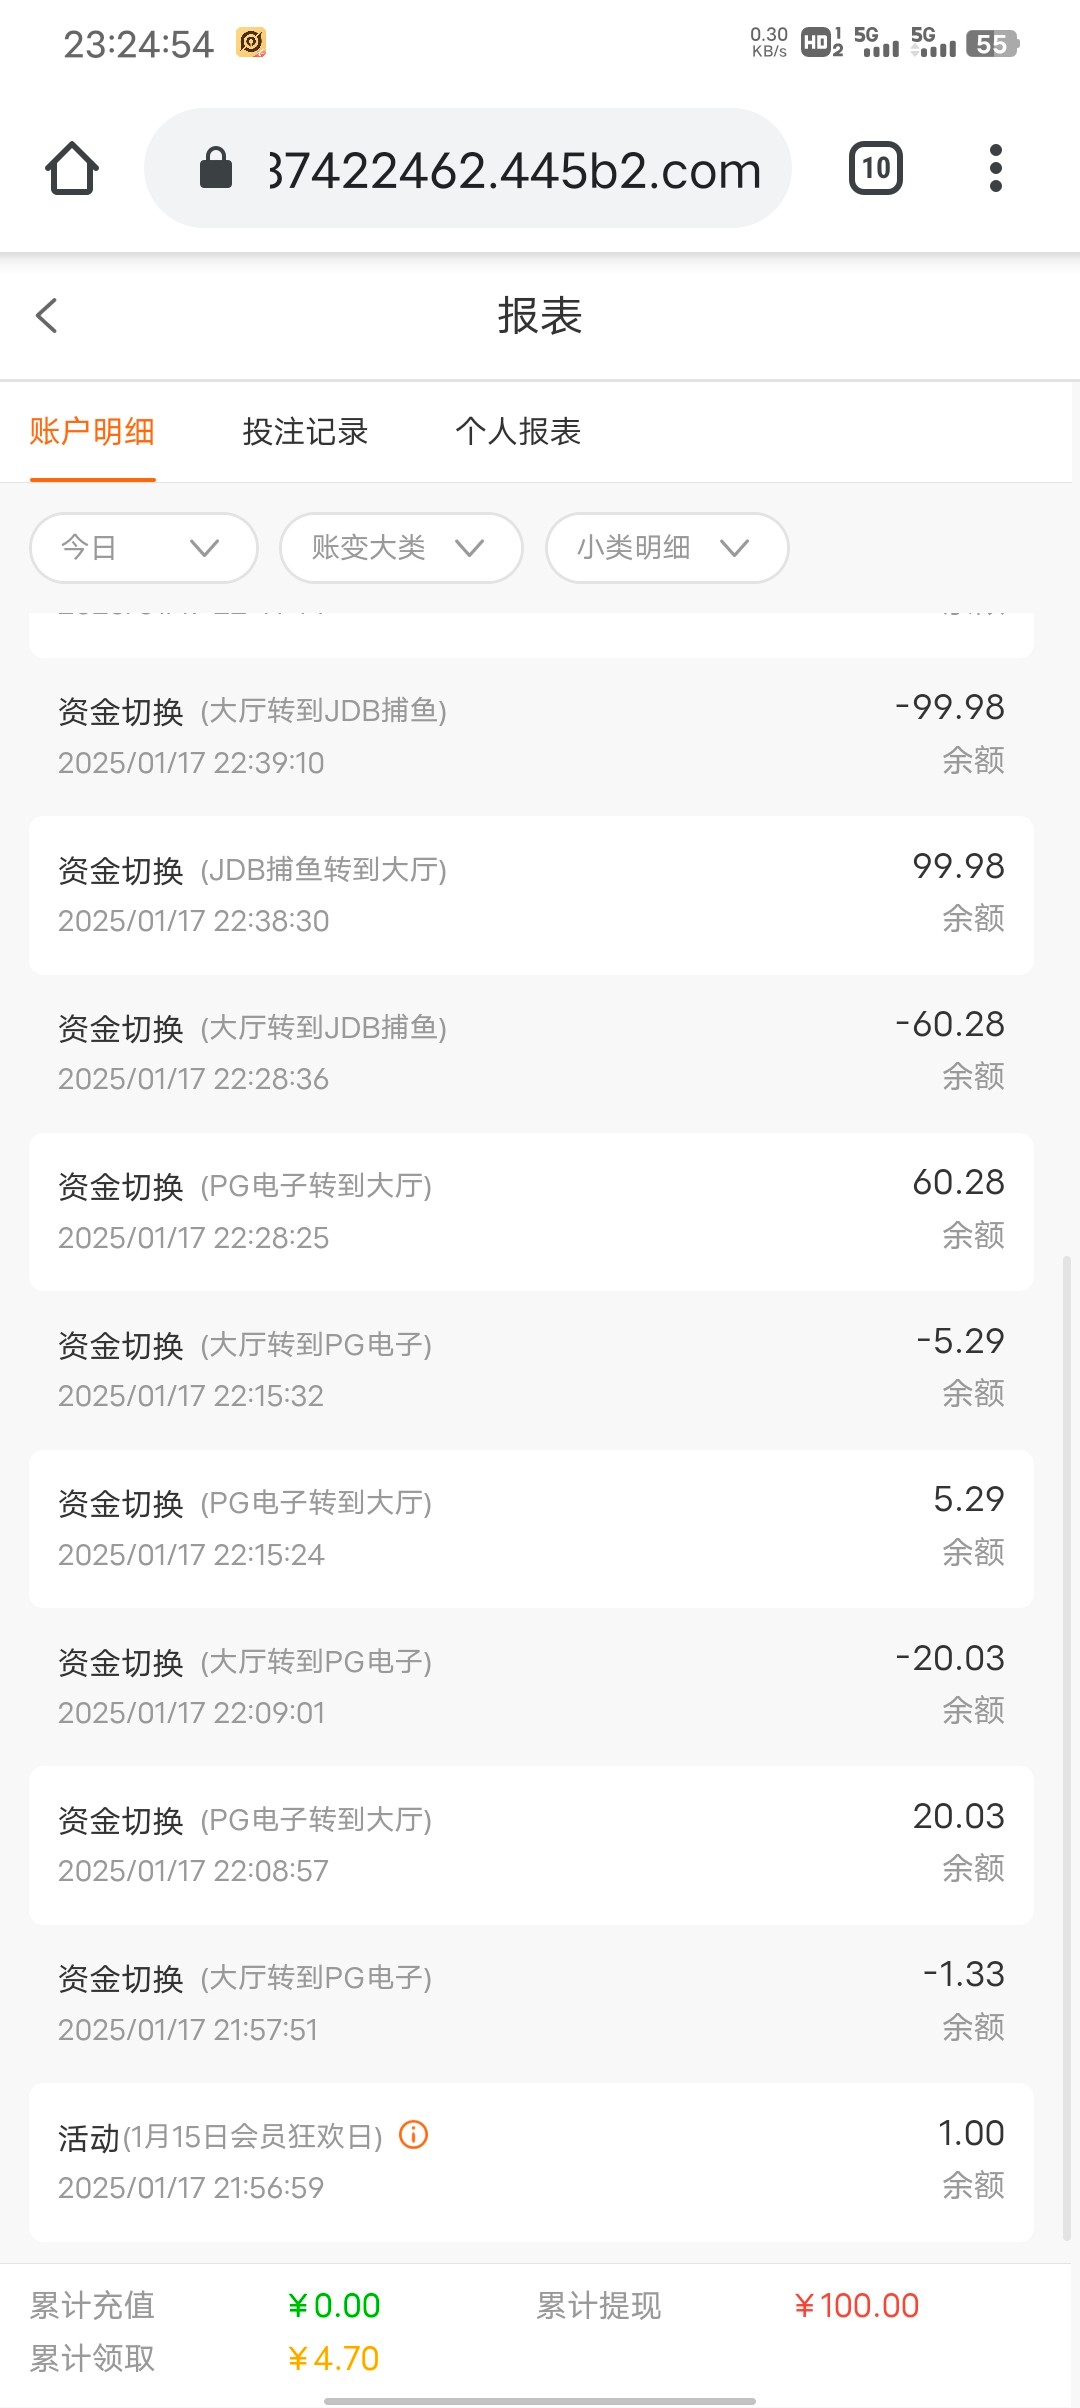
Task: Open the 小类明细 subcategory dropdown
Action: pos(666,548)
